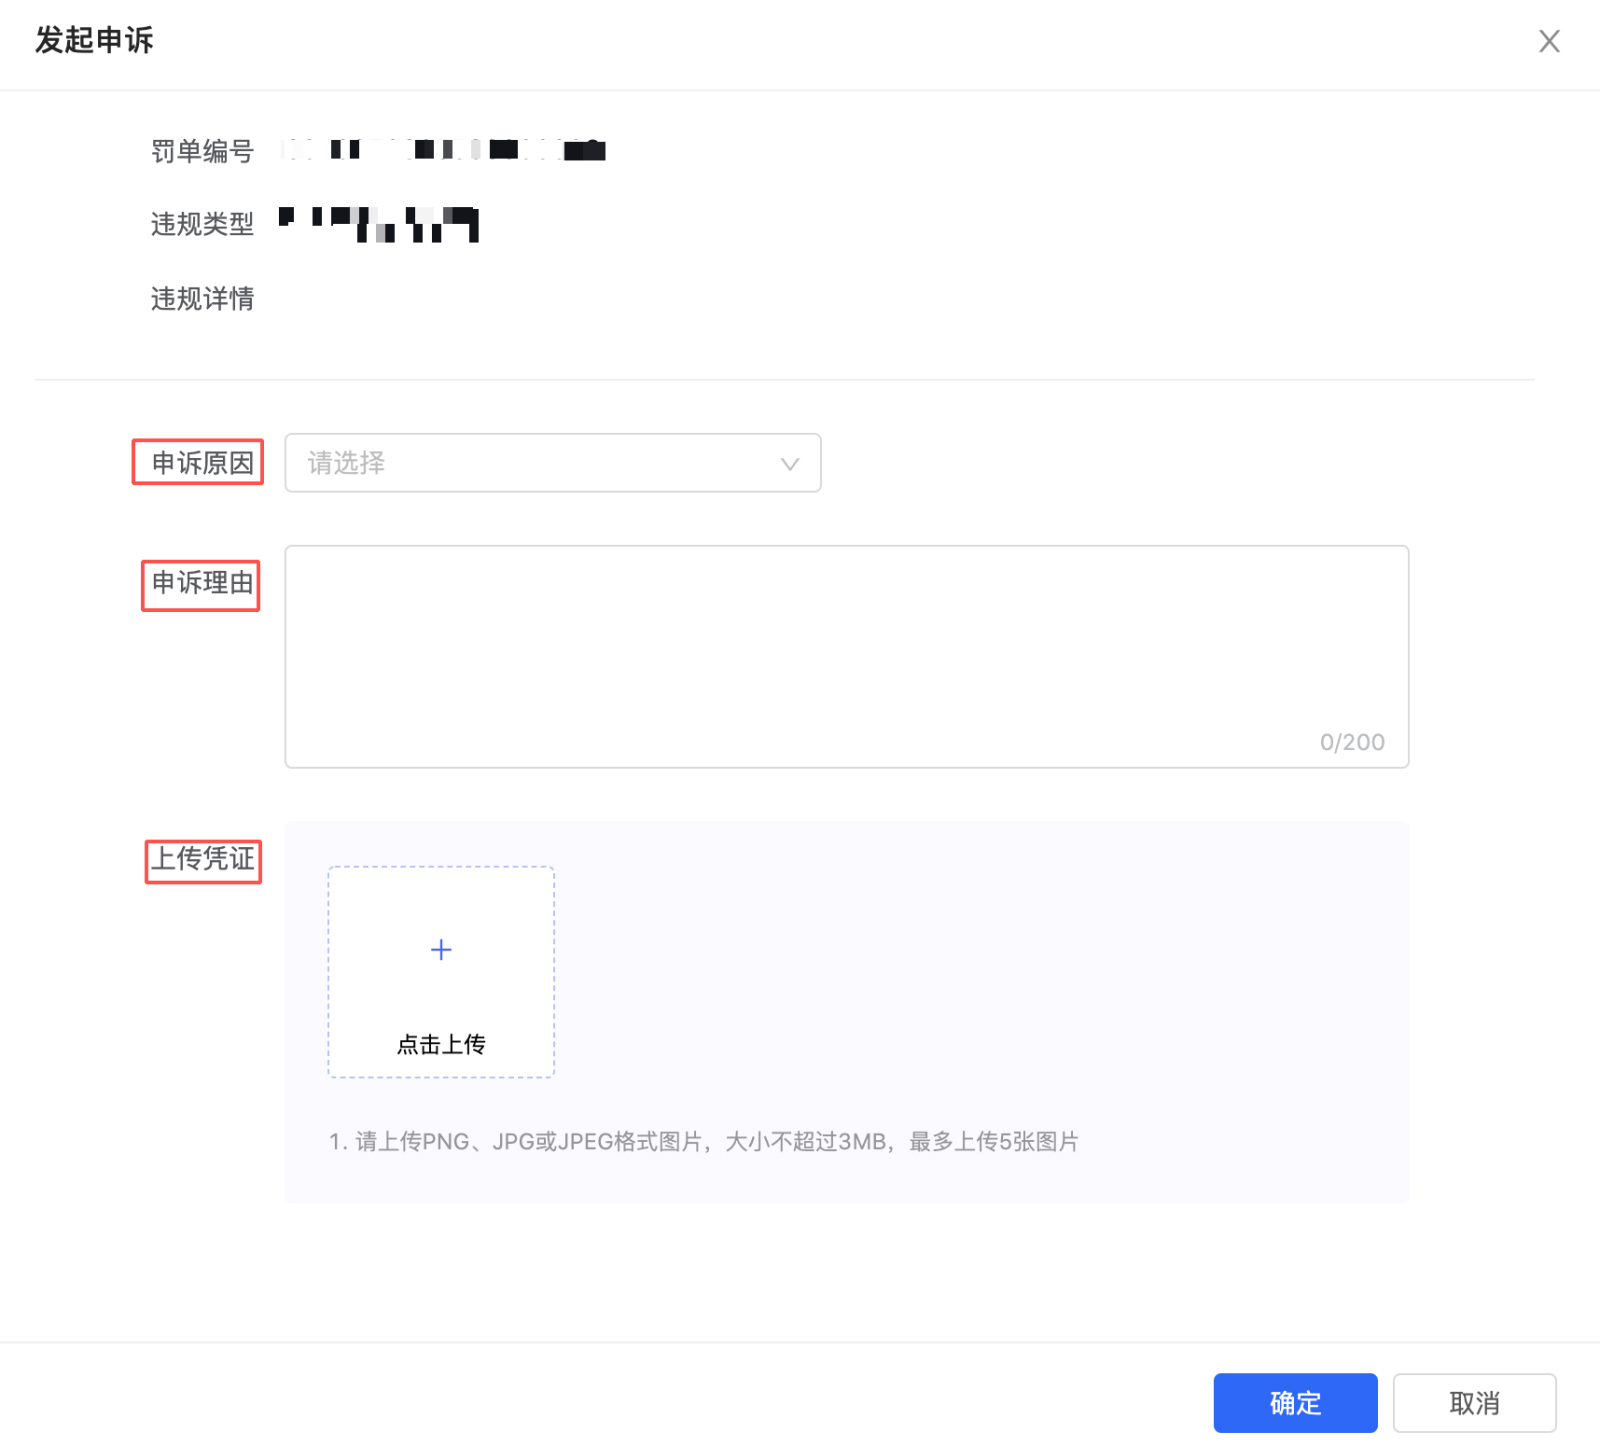Click the 申诉理由 highlighted label
The width and height of the screenshot is (1600, 1446).
click(x=200, y=585)
